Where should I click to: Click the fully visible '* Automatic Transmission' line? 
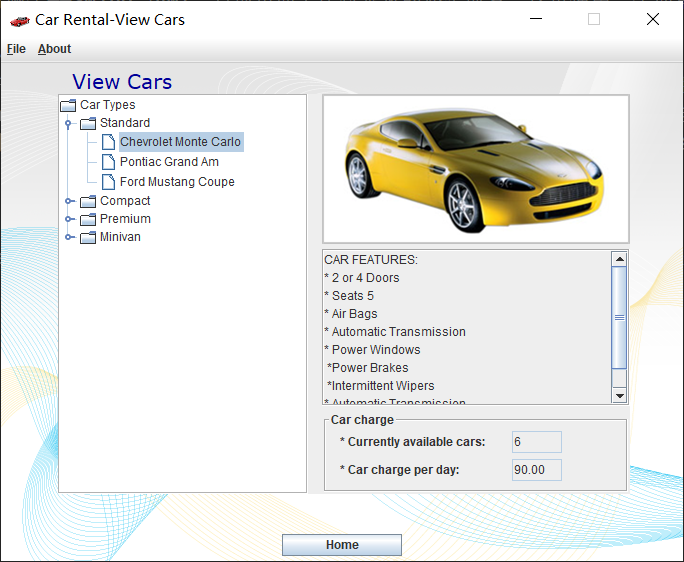[395, 332]
